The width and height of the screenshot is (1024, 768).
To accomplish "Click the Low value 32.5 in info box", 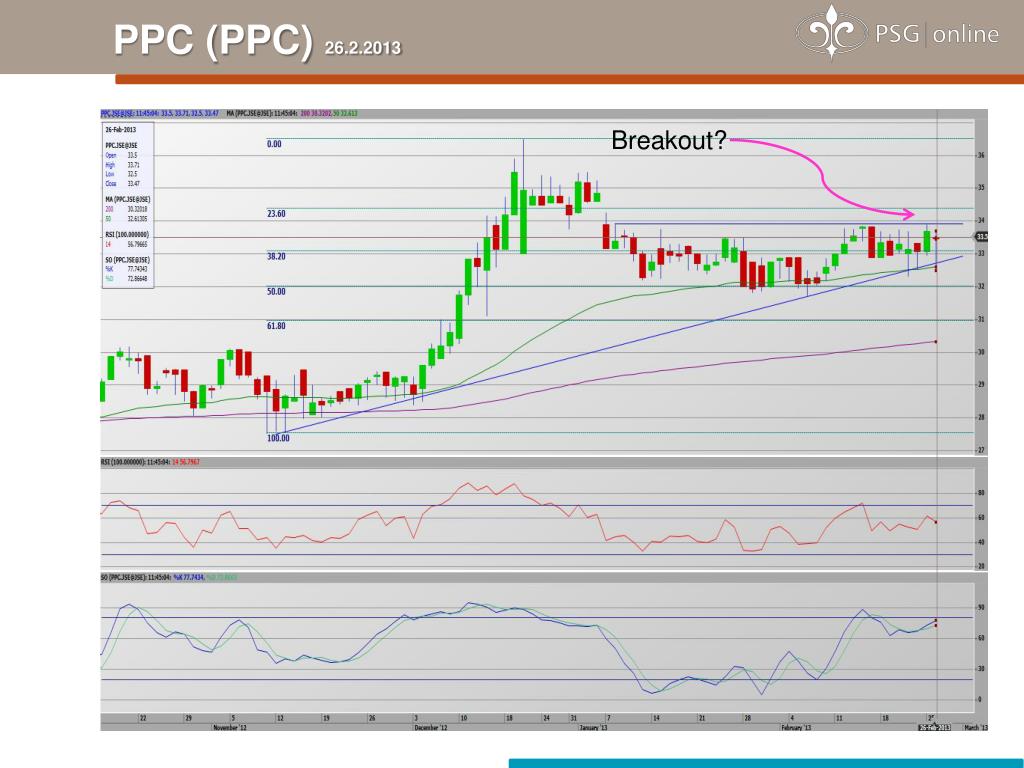I will pyautogui.click(x=133, y=174).
